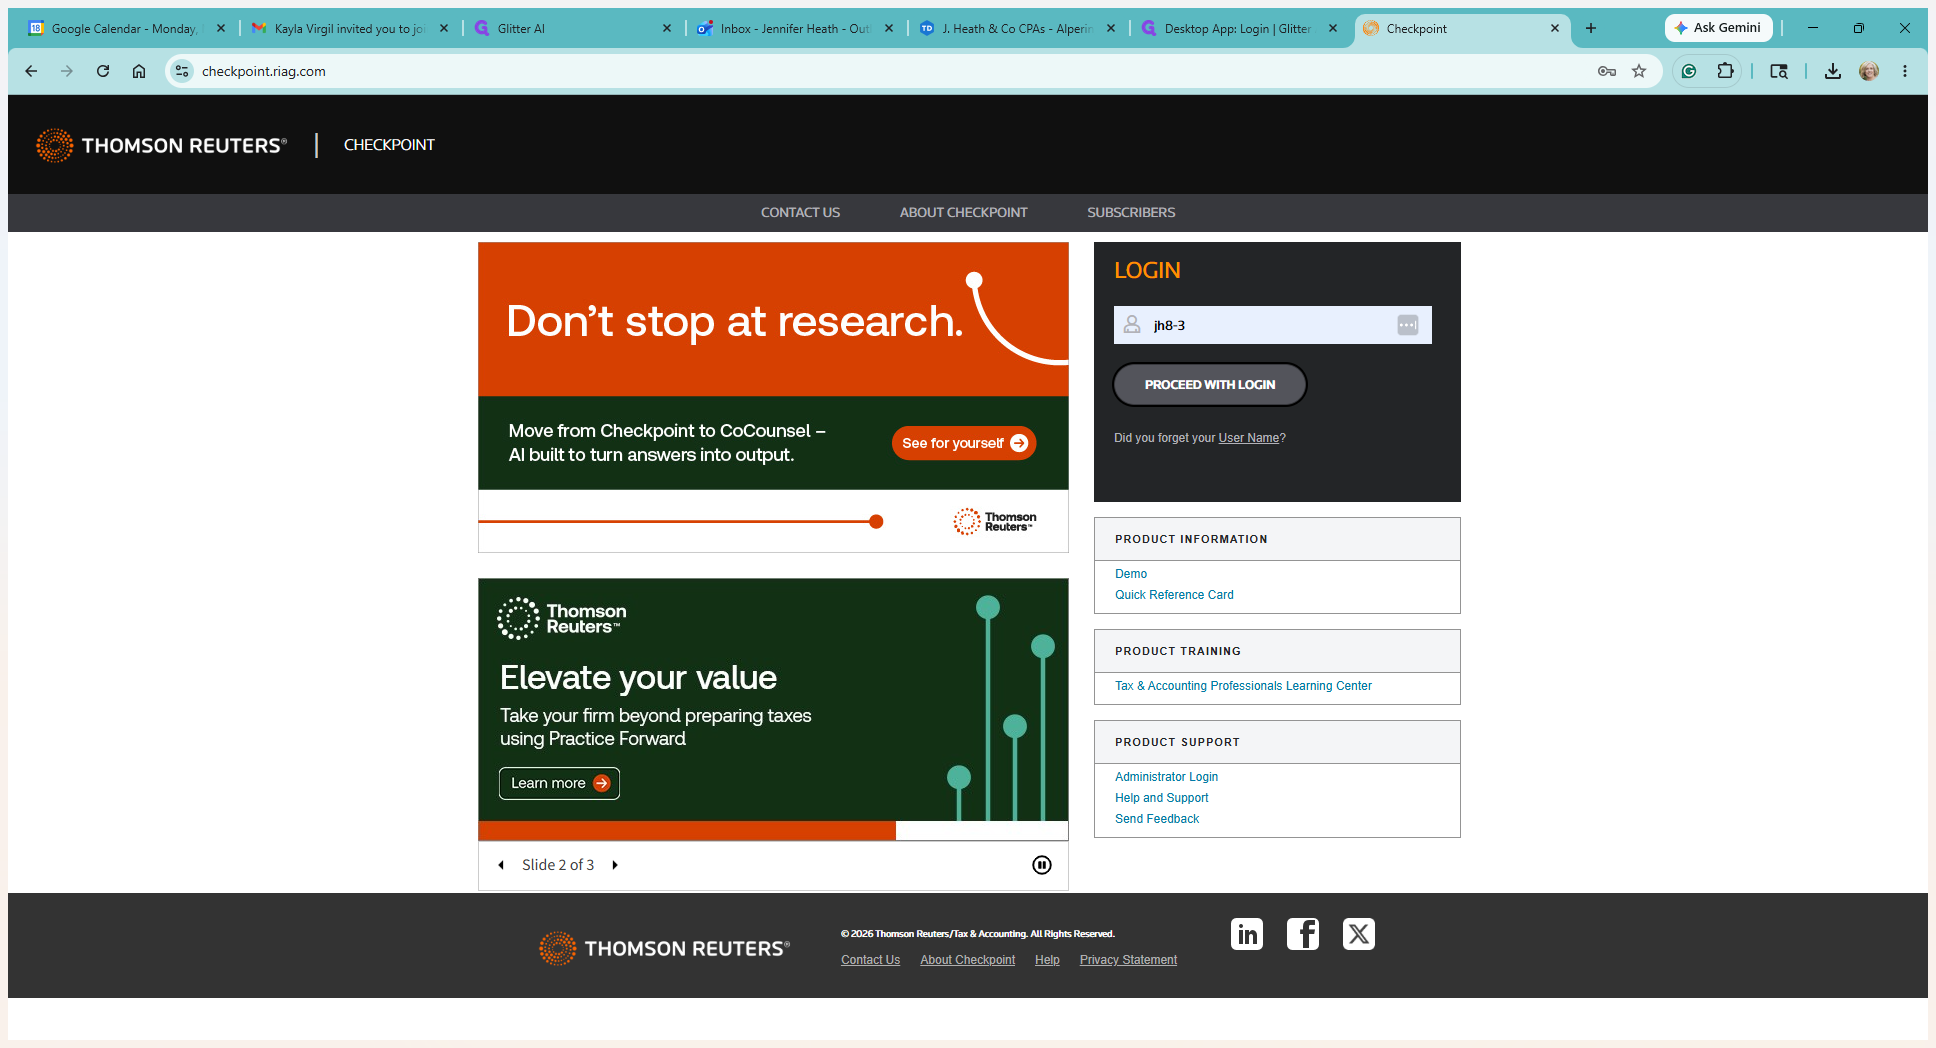1936x1048 pixels.
Task: Go to the browser home page icon
Action: 139,71
